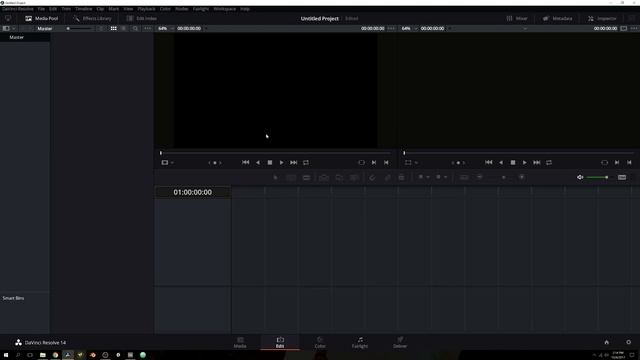Play timeline viewer in reverse

pos(501,162)
